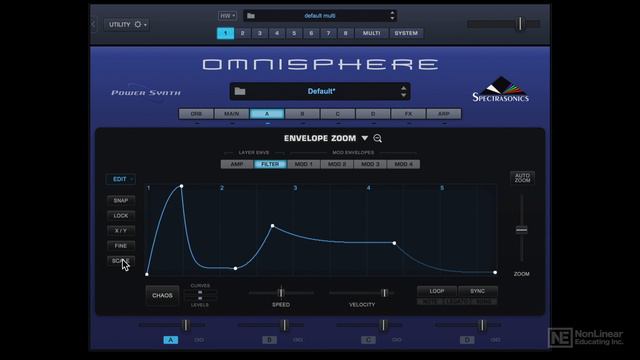Click the master volume slider at top right
Screen dimensions: 640x360
pyautogui.click(x=504, y=24)
